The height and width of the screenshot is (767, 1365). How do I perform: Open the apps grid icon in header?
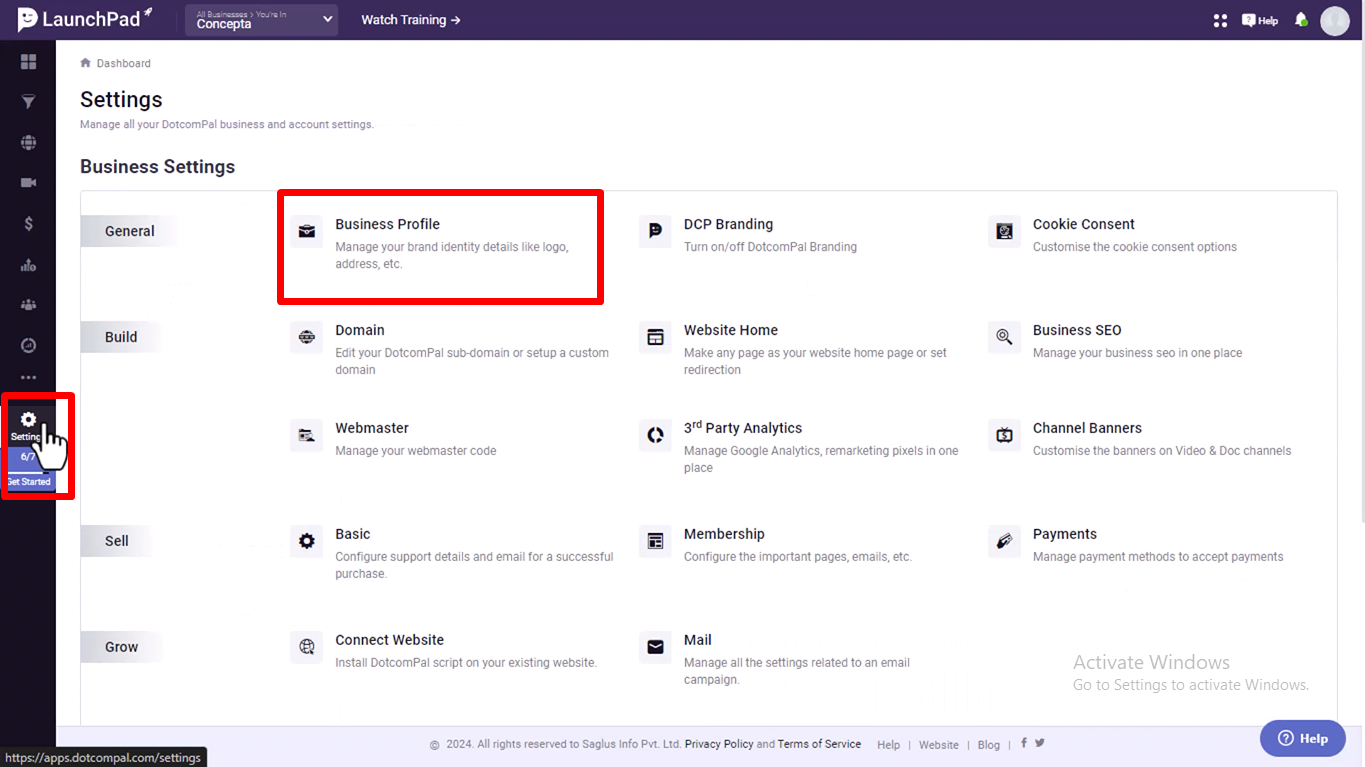point(1219,20)
